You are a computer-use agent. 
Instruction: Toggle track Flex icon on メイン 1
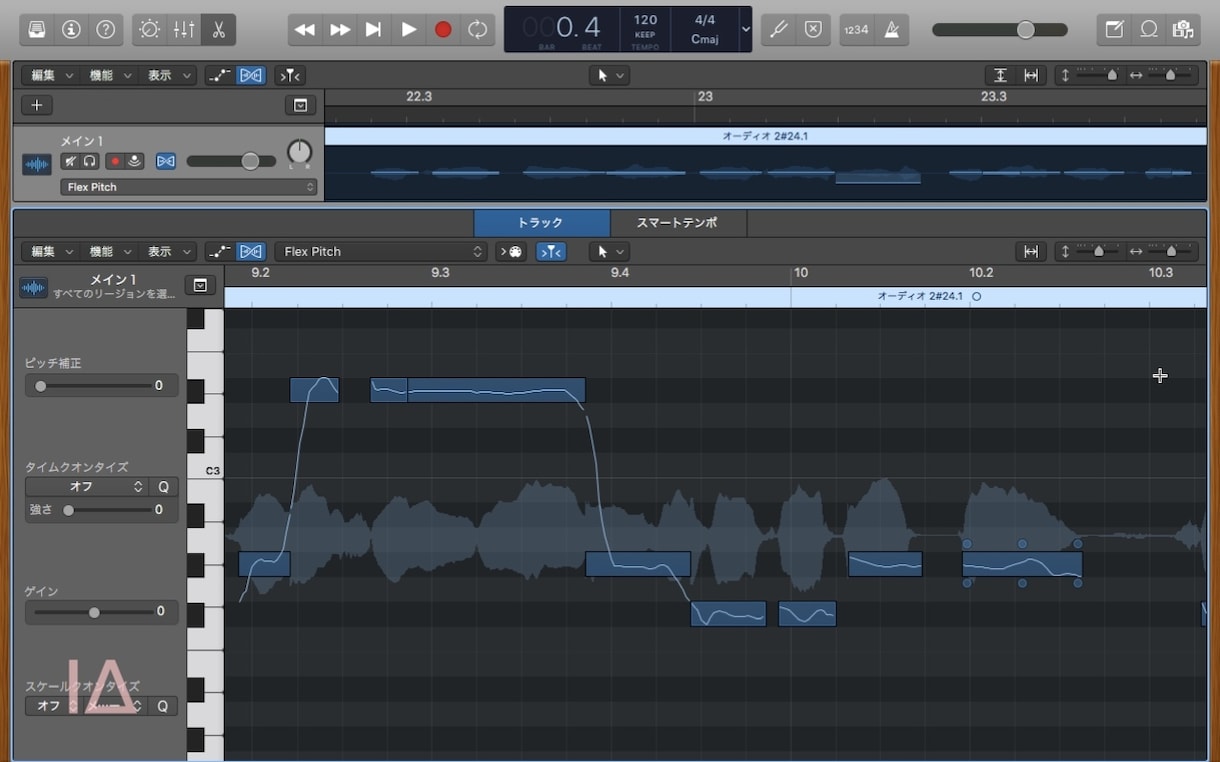pyautogui.click(x=166, y=161)
